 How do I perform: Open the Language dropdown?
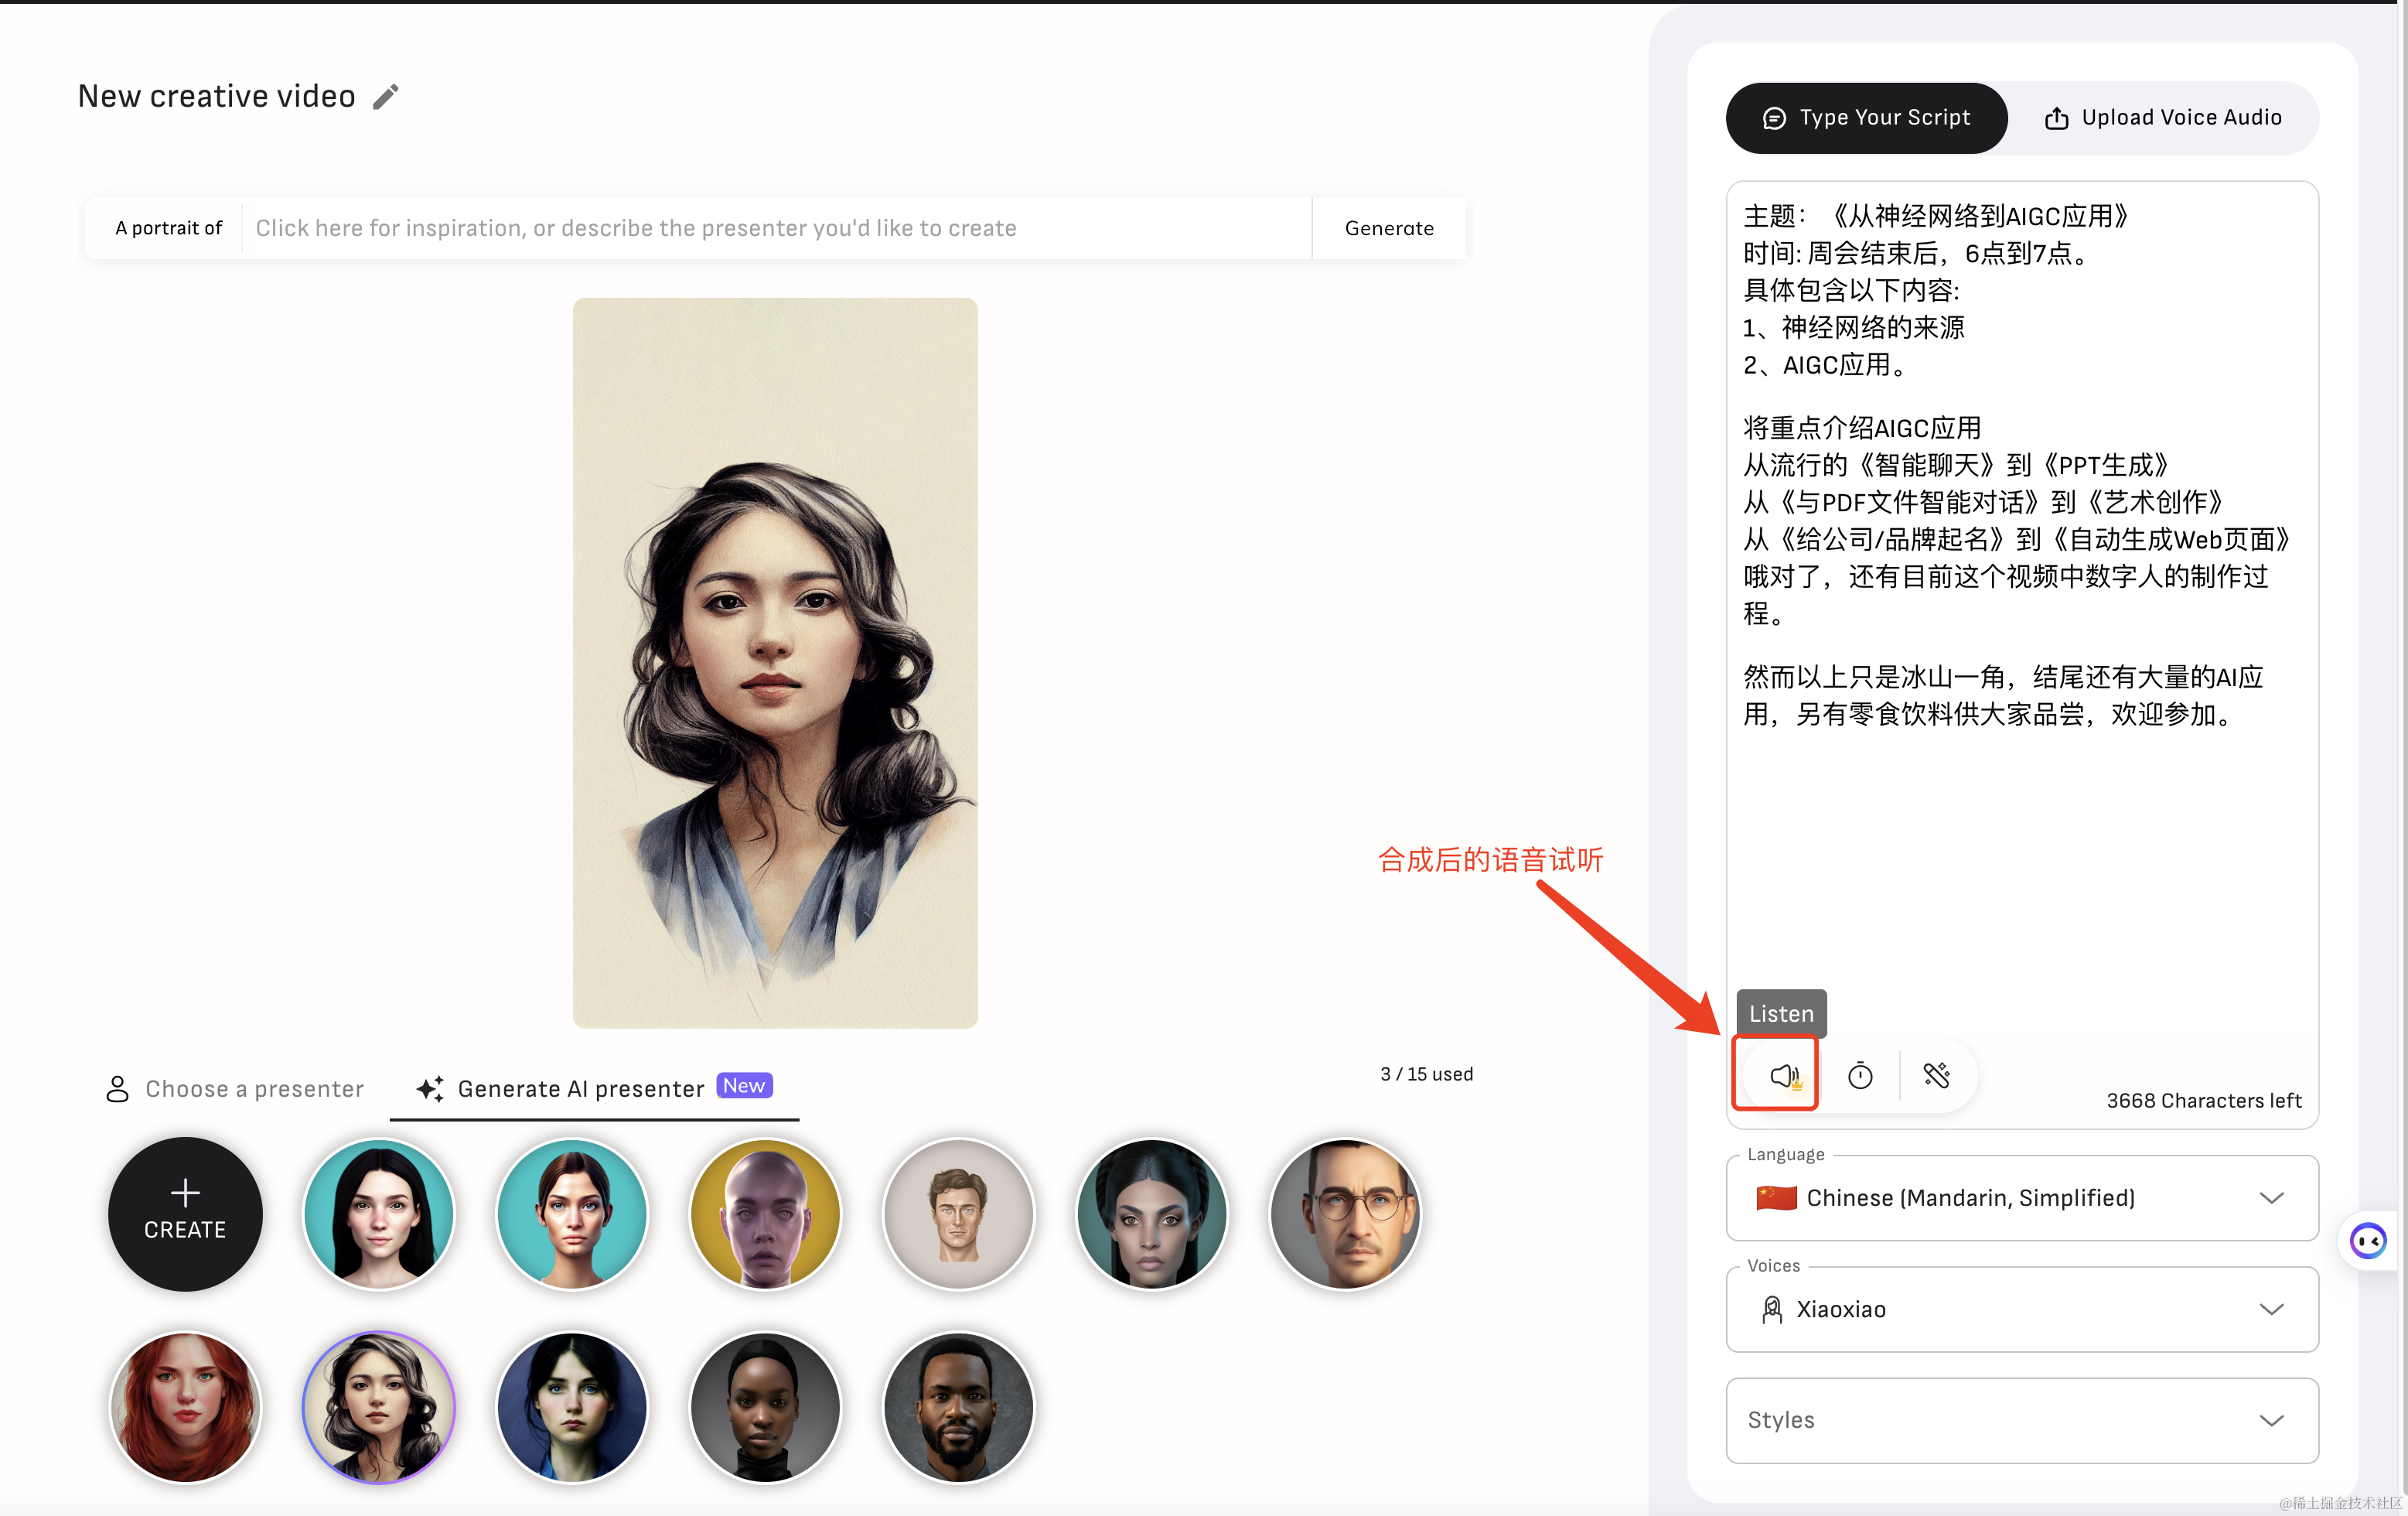point(2021,1198)
